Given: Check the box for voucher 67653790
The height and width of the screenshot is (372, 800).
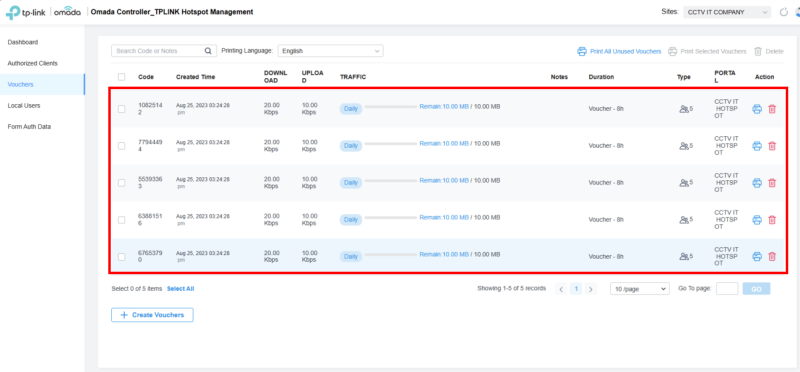Looking at the screenshot, I should (121, 257).
